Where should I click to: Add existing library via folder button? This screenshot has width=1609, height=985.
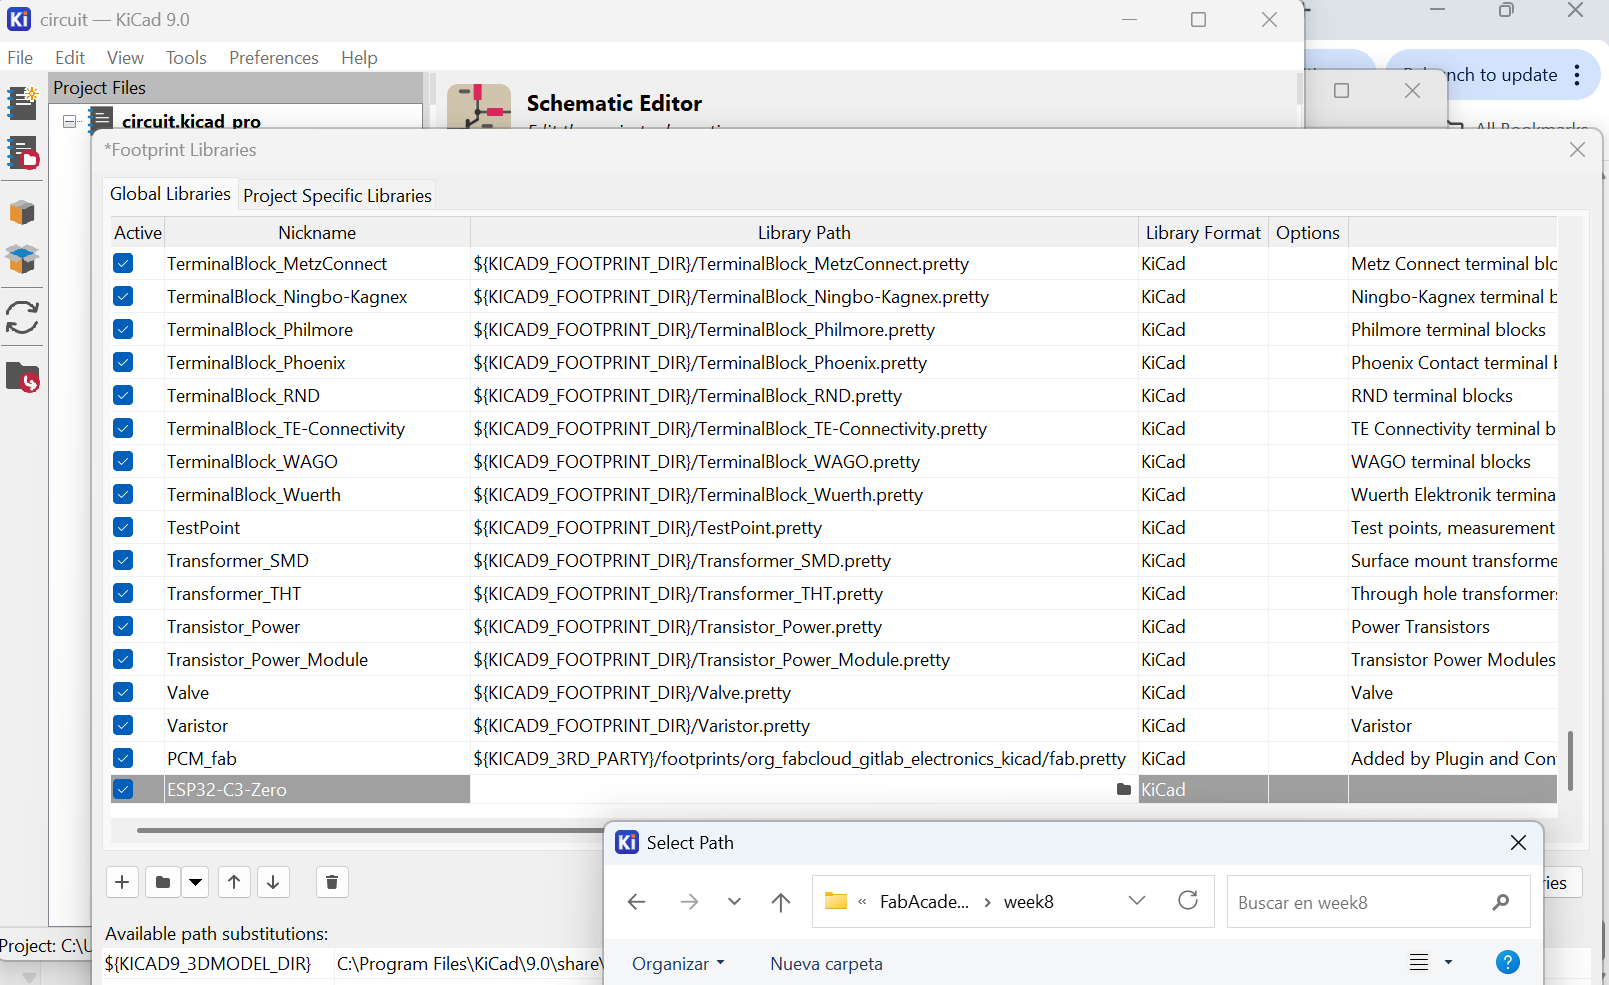tap(162, 882)
